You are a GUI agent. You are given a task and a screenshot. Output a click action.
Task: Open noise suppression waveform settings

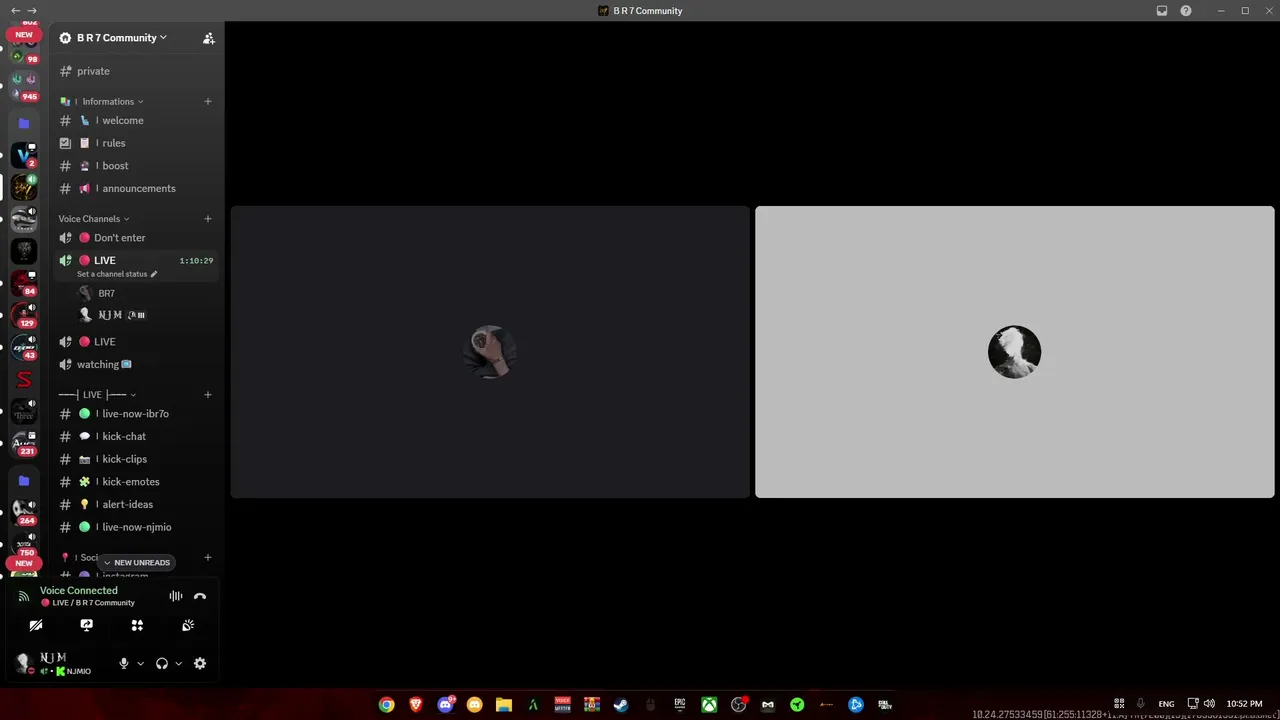pos(176,596)
